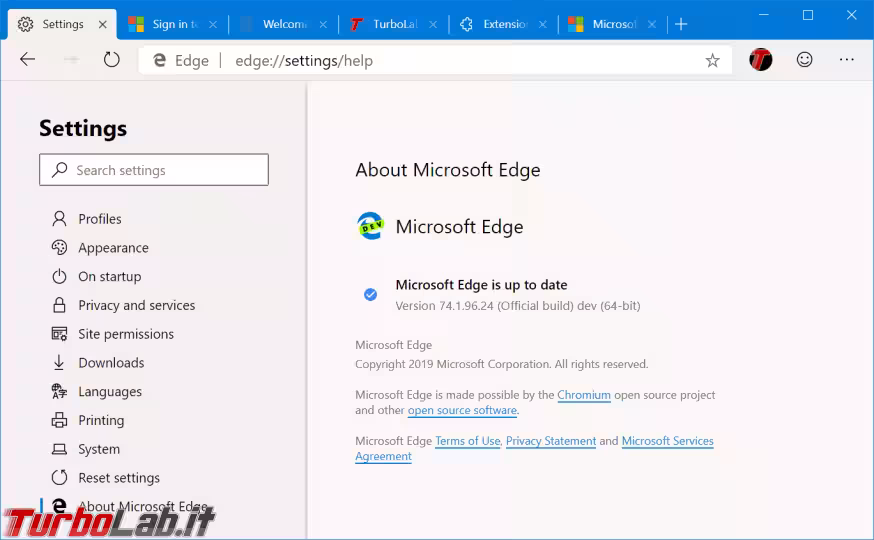Open the open source software link

click(462, 411)
